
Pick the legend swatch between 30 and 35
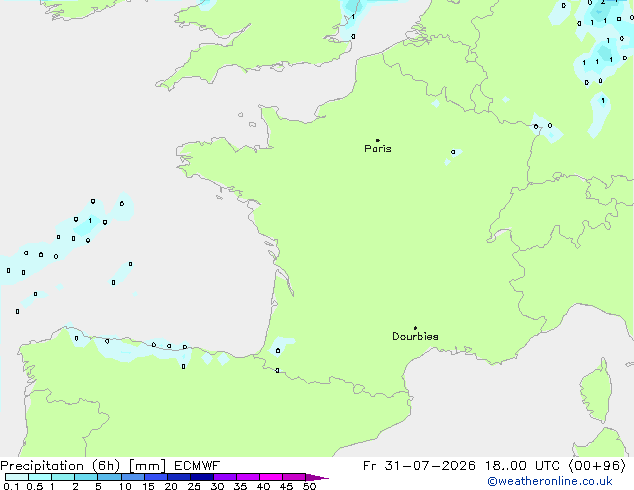click(224, 477)
